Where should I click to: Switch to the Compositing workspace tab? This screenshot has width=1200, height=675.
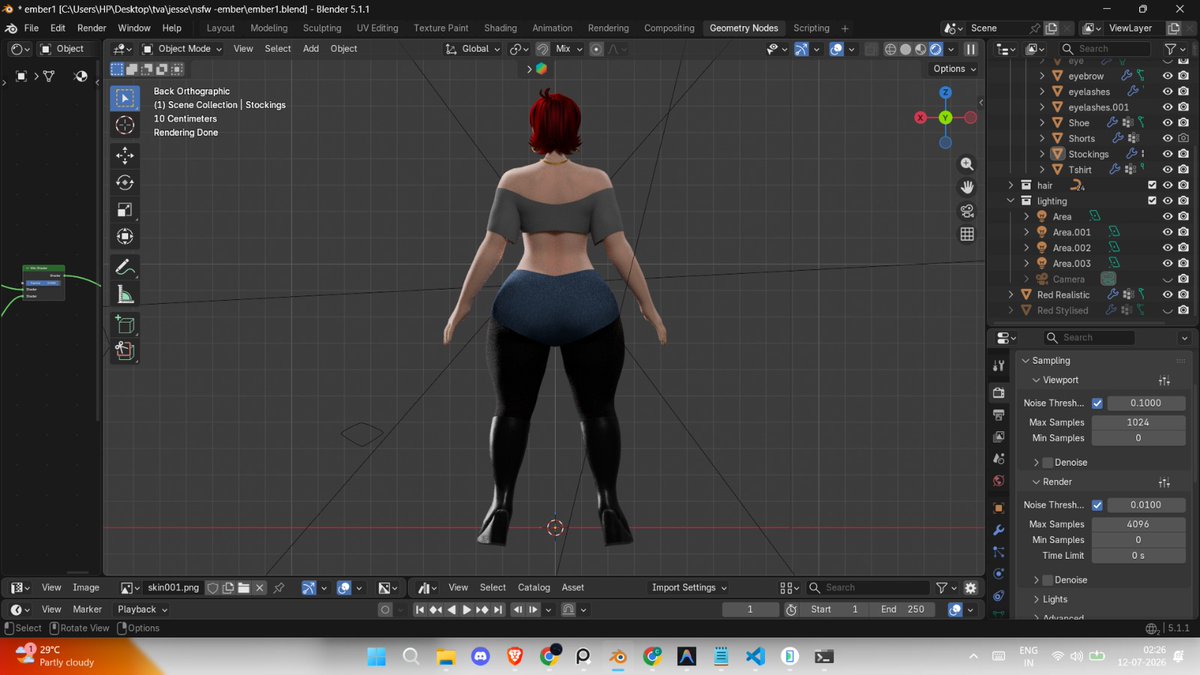(669, 28)
